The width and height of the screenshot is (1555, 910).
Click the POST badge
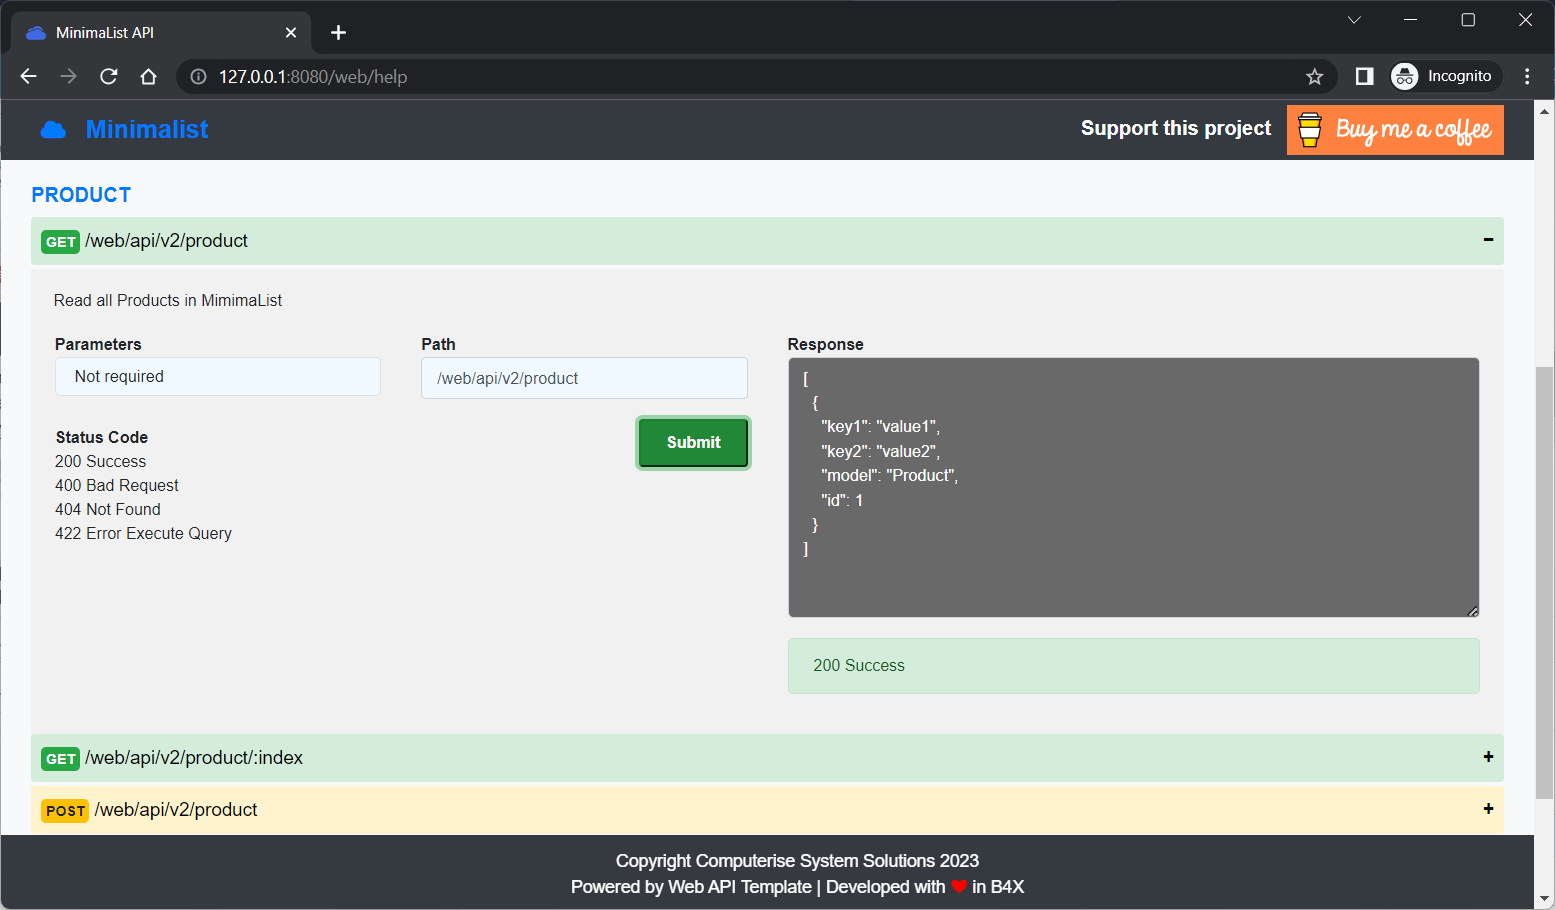point(65,811)
